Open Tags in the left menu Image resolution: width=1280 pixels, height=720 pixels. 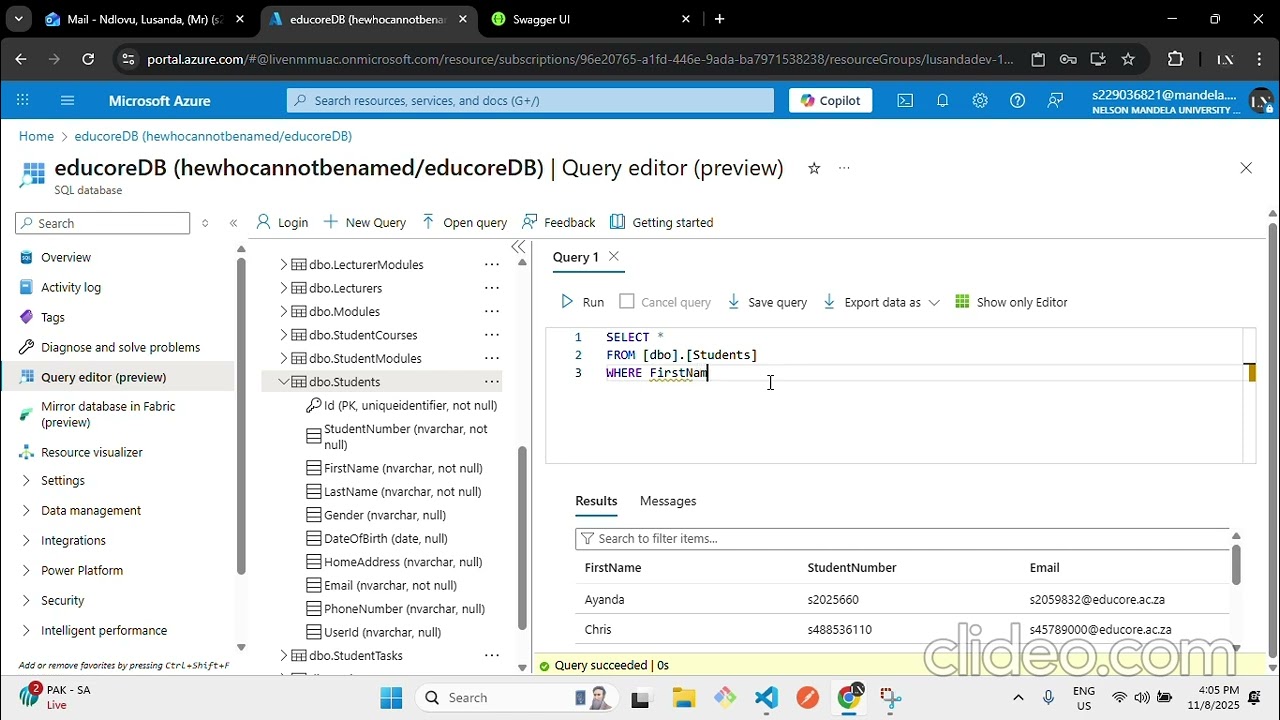tap(53, 317)
